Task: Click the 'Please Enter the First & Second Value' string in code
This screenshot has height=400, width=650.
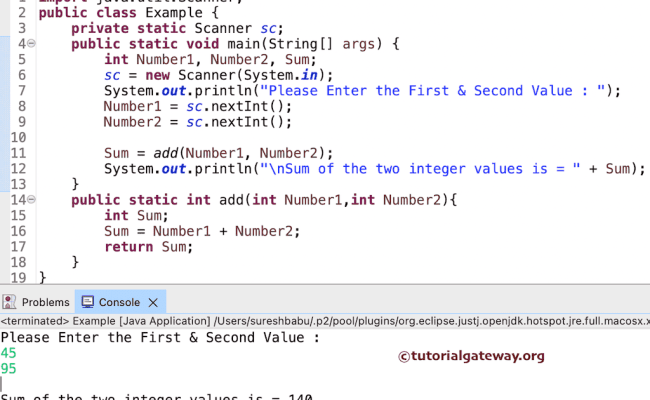Action: pyautogui.click(x=432, y=90)
